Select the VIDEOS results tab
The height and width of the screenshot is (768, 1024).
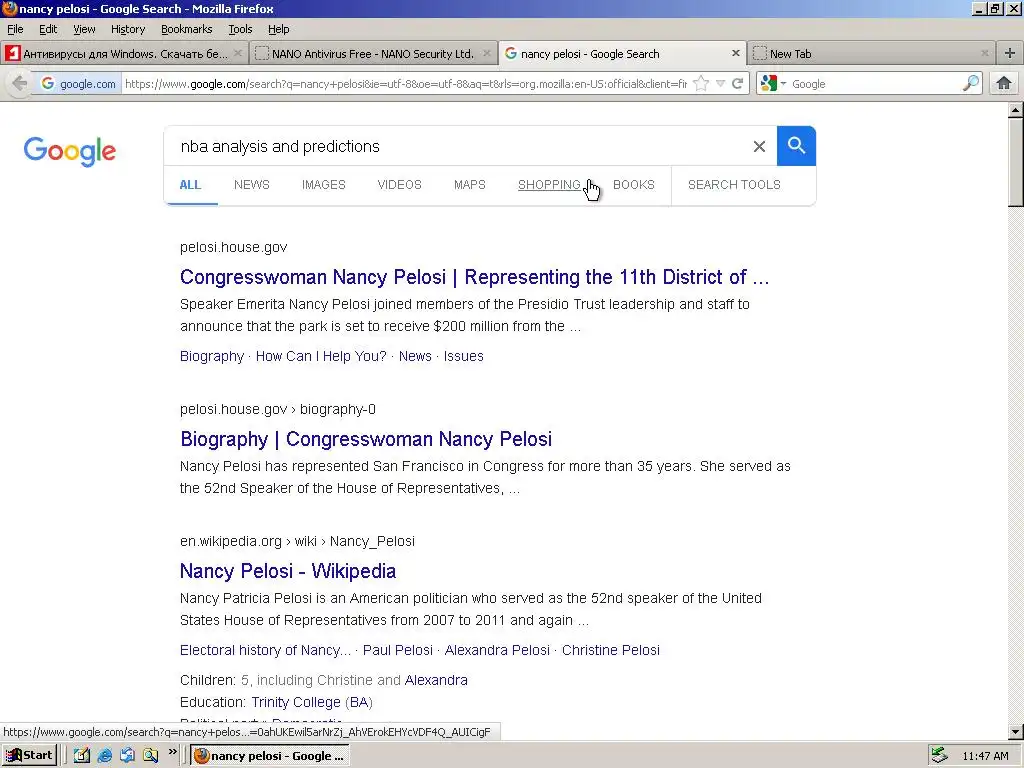400,185
